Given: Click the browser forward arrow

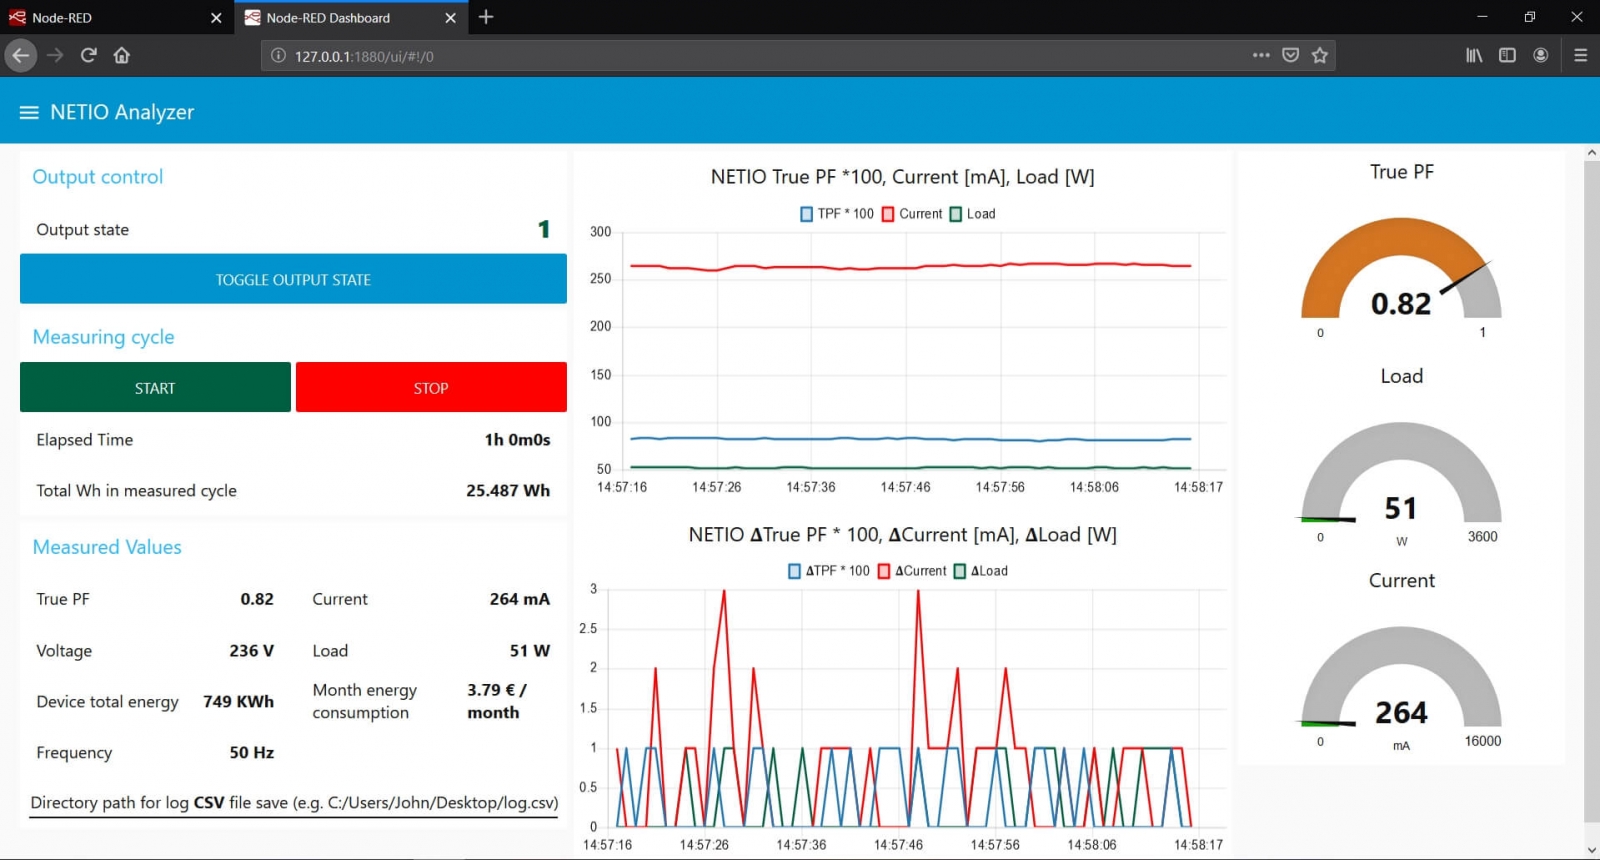Looking at the screenshot, I should coord(55,55).
